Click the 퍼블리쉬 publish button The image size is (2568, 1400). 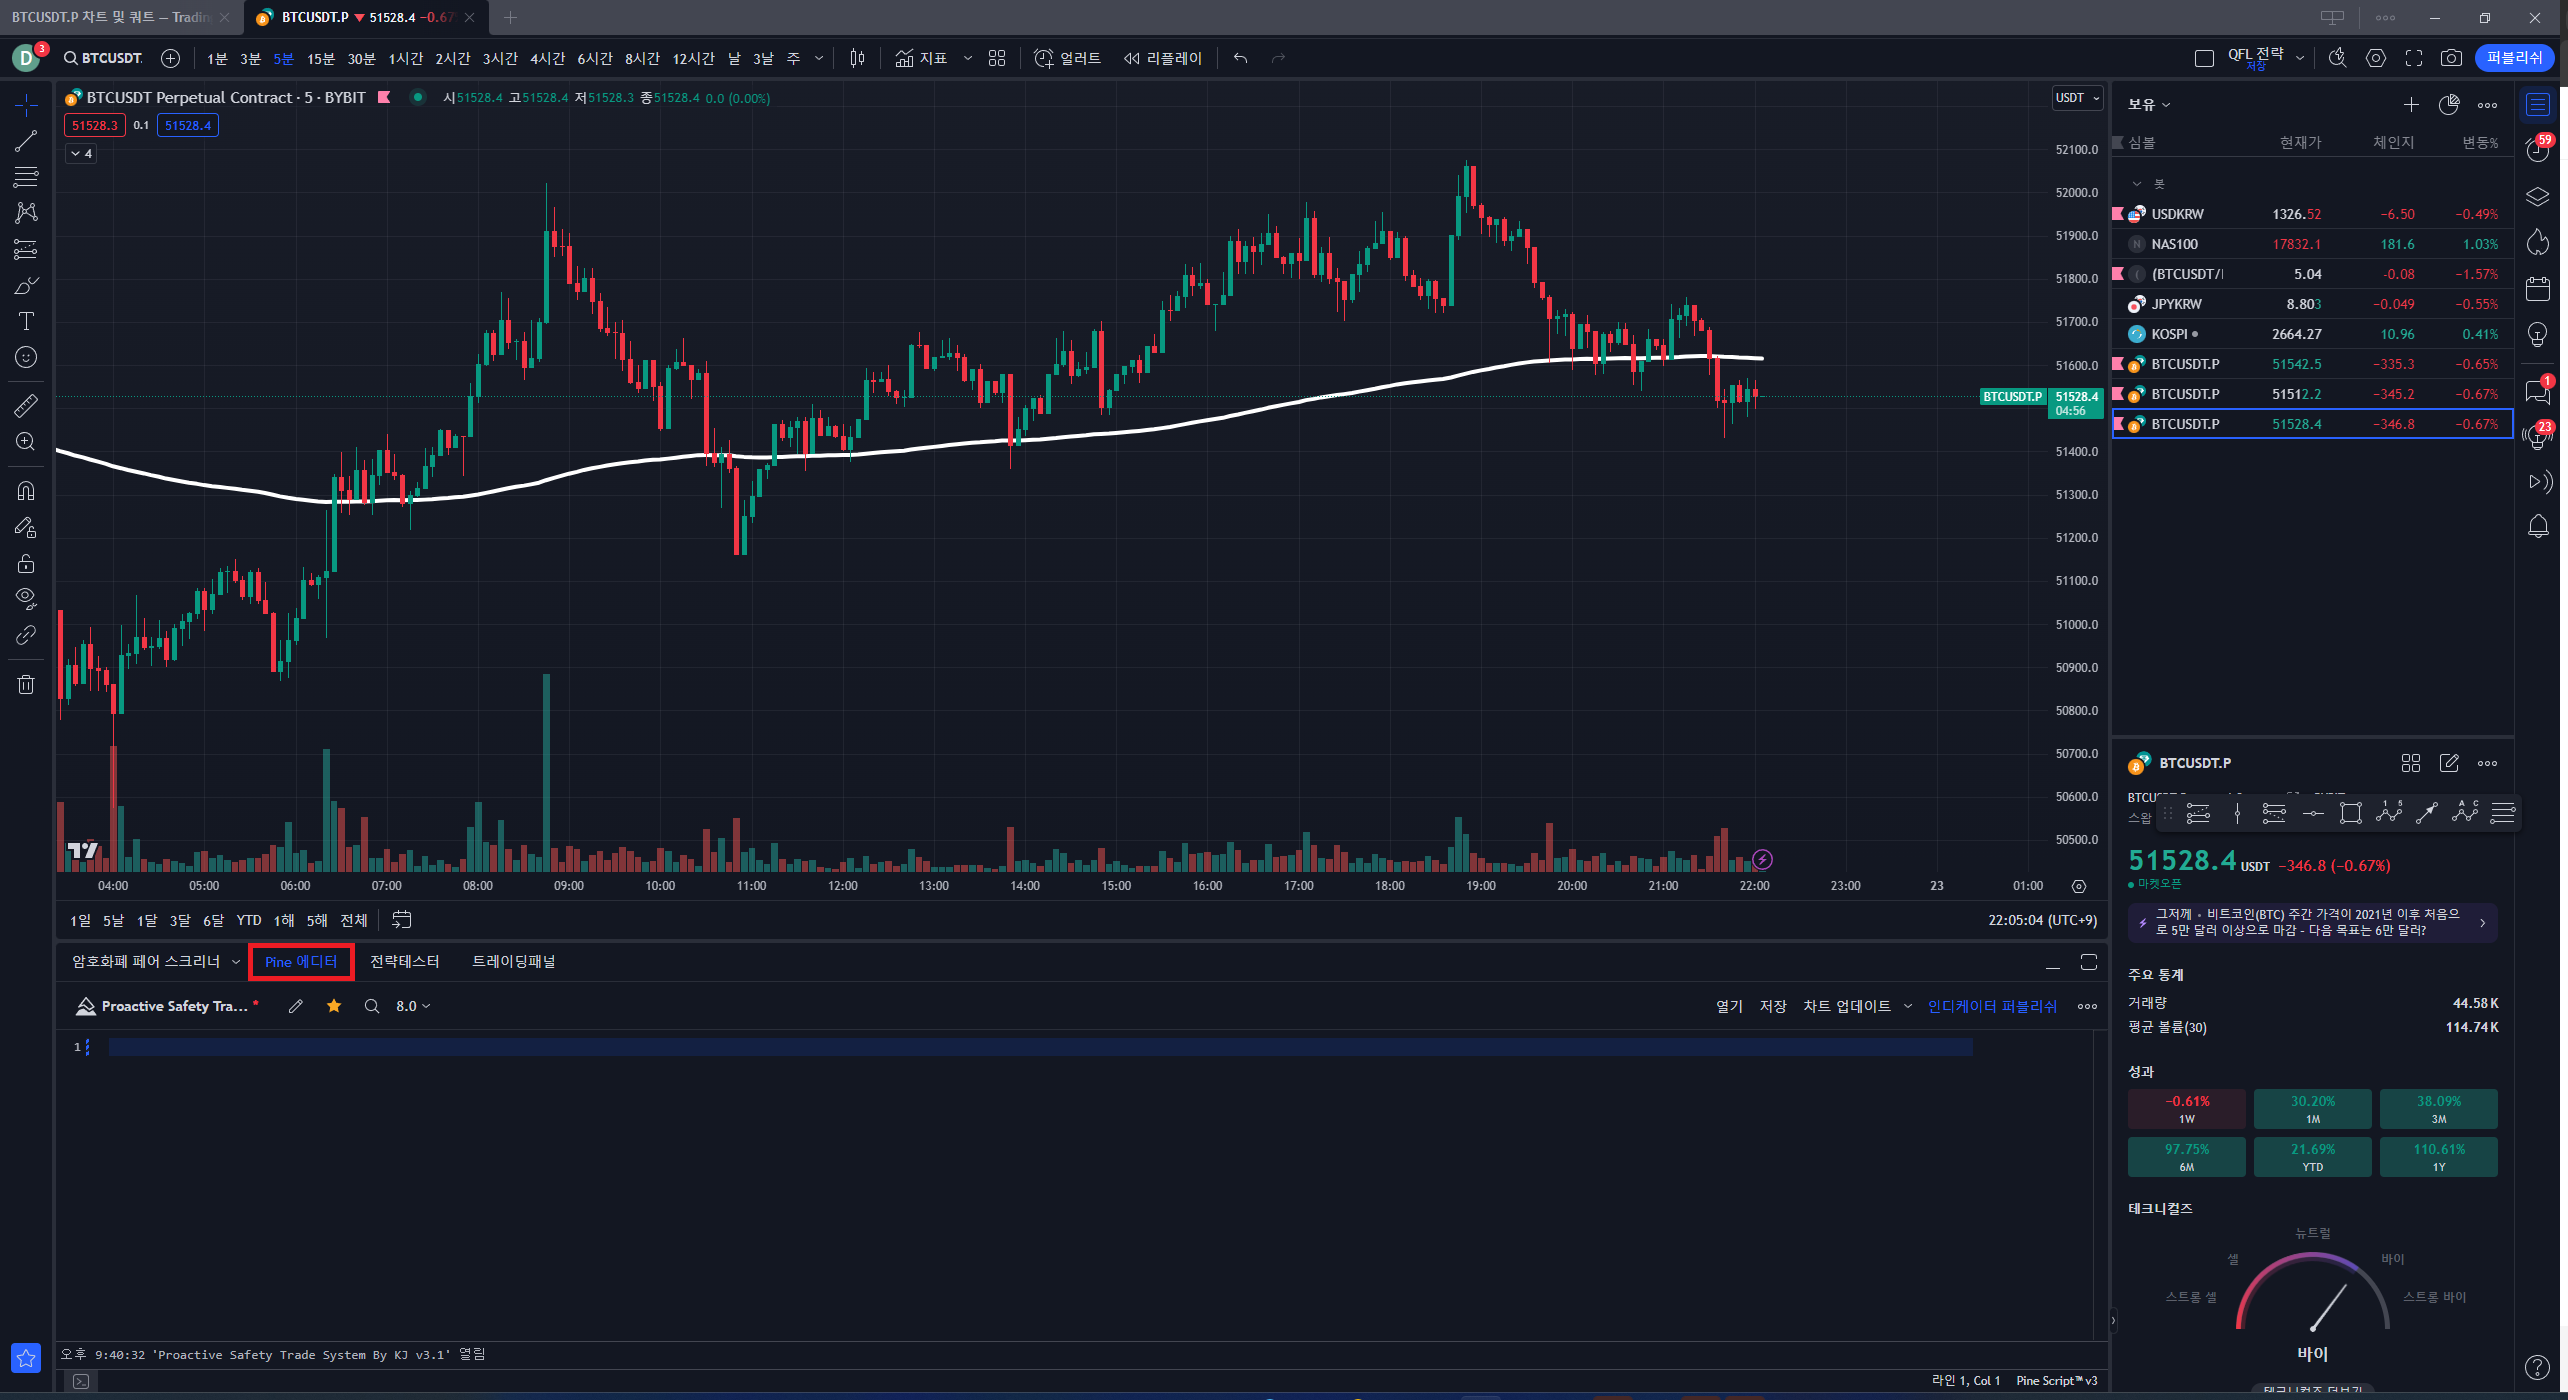(2514, 58)
